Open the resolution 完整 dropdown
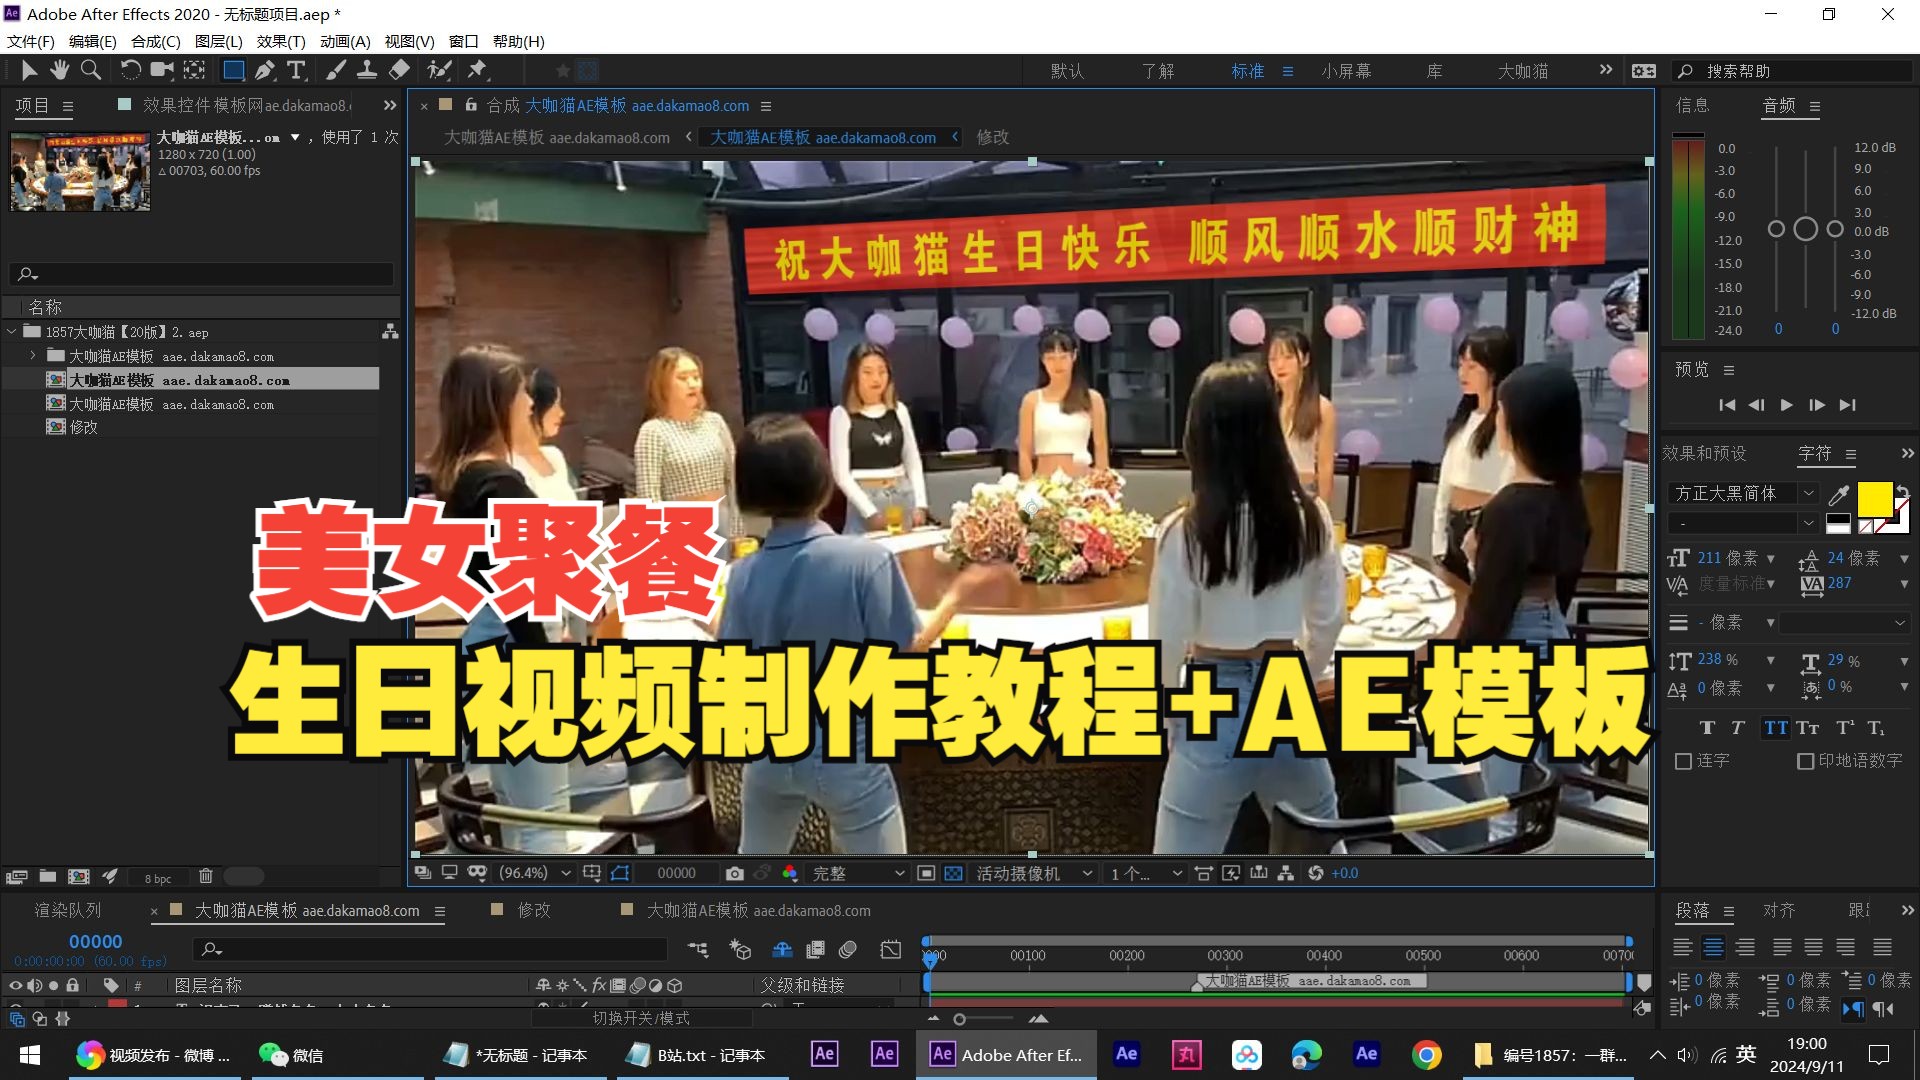Image resolution: width=1920 pixels, height=1080 pixels. 857,873
